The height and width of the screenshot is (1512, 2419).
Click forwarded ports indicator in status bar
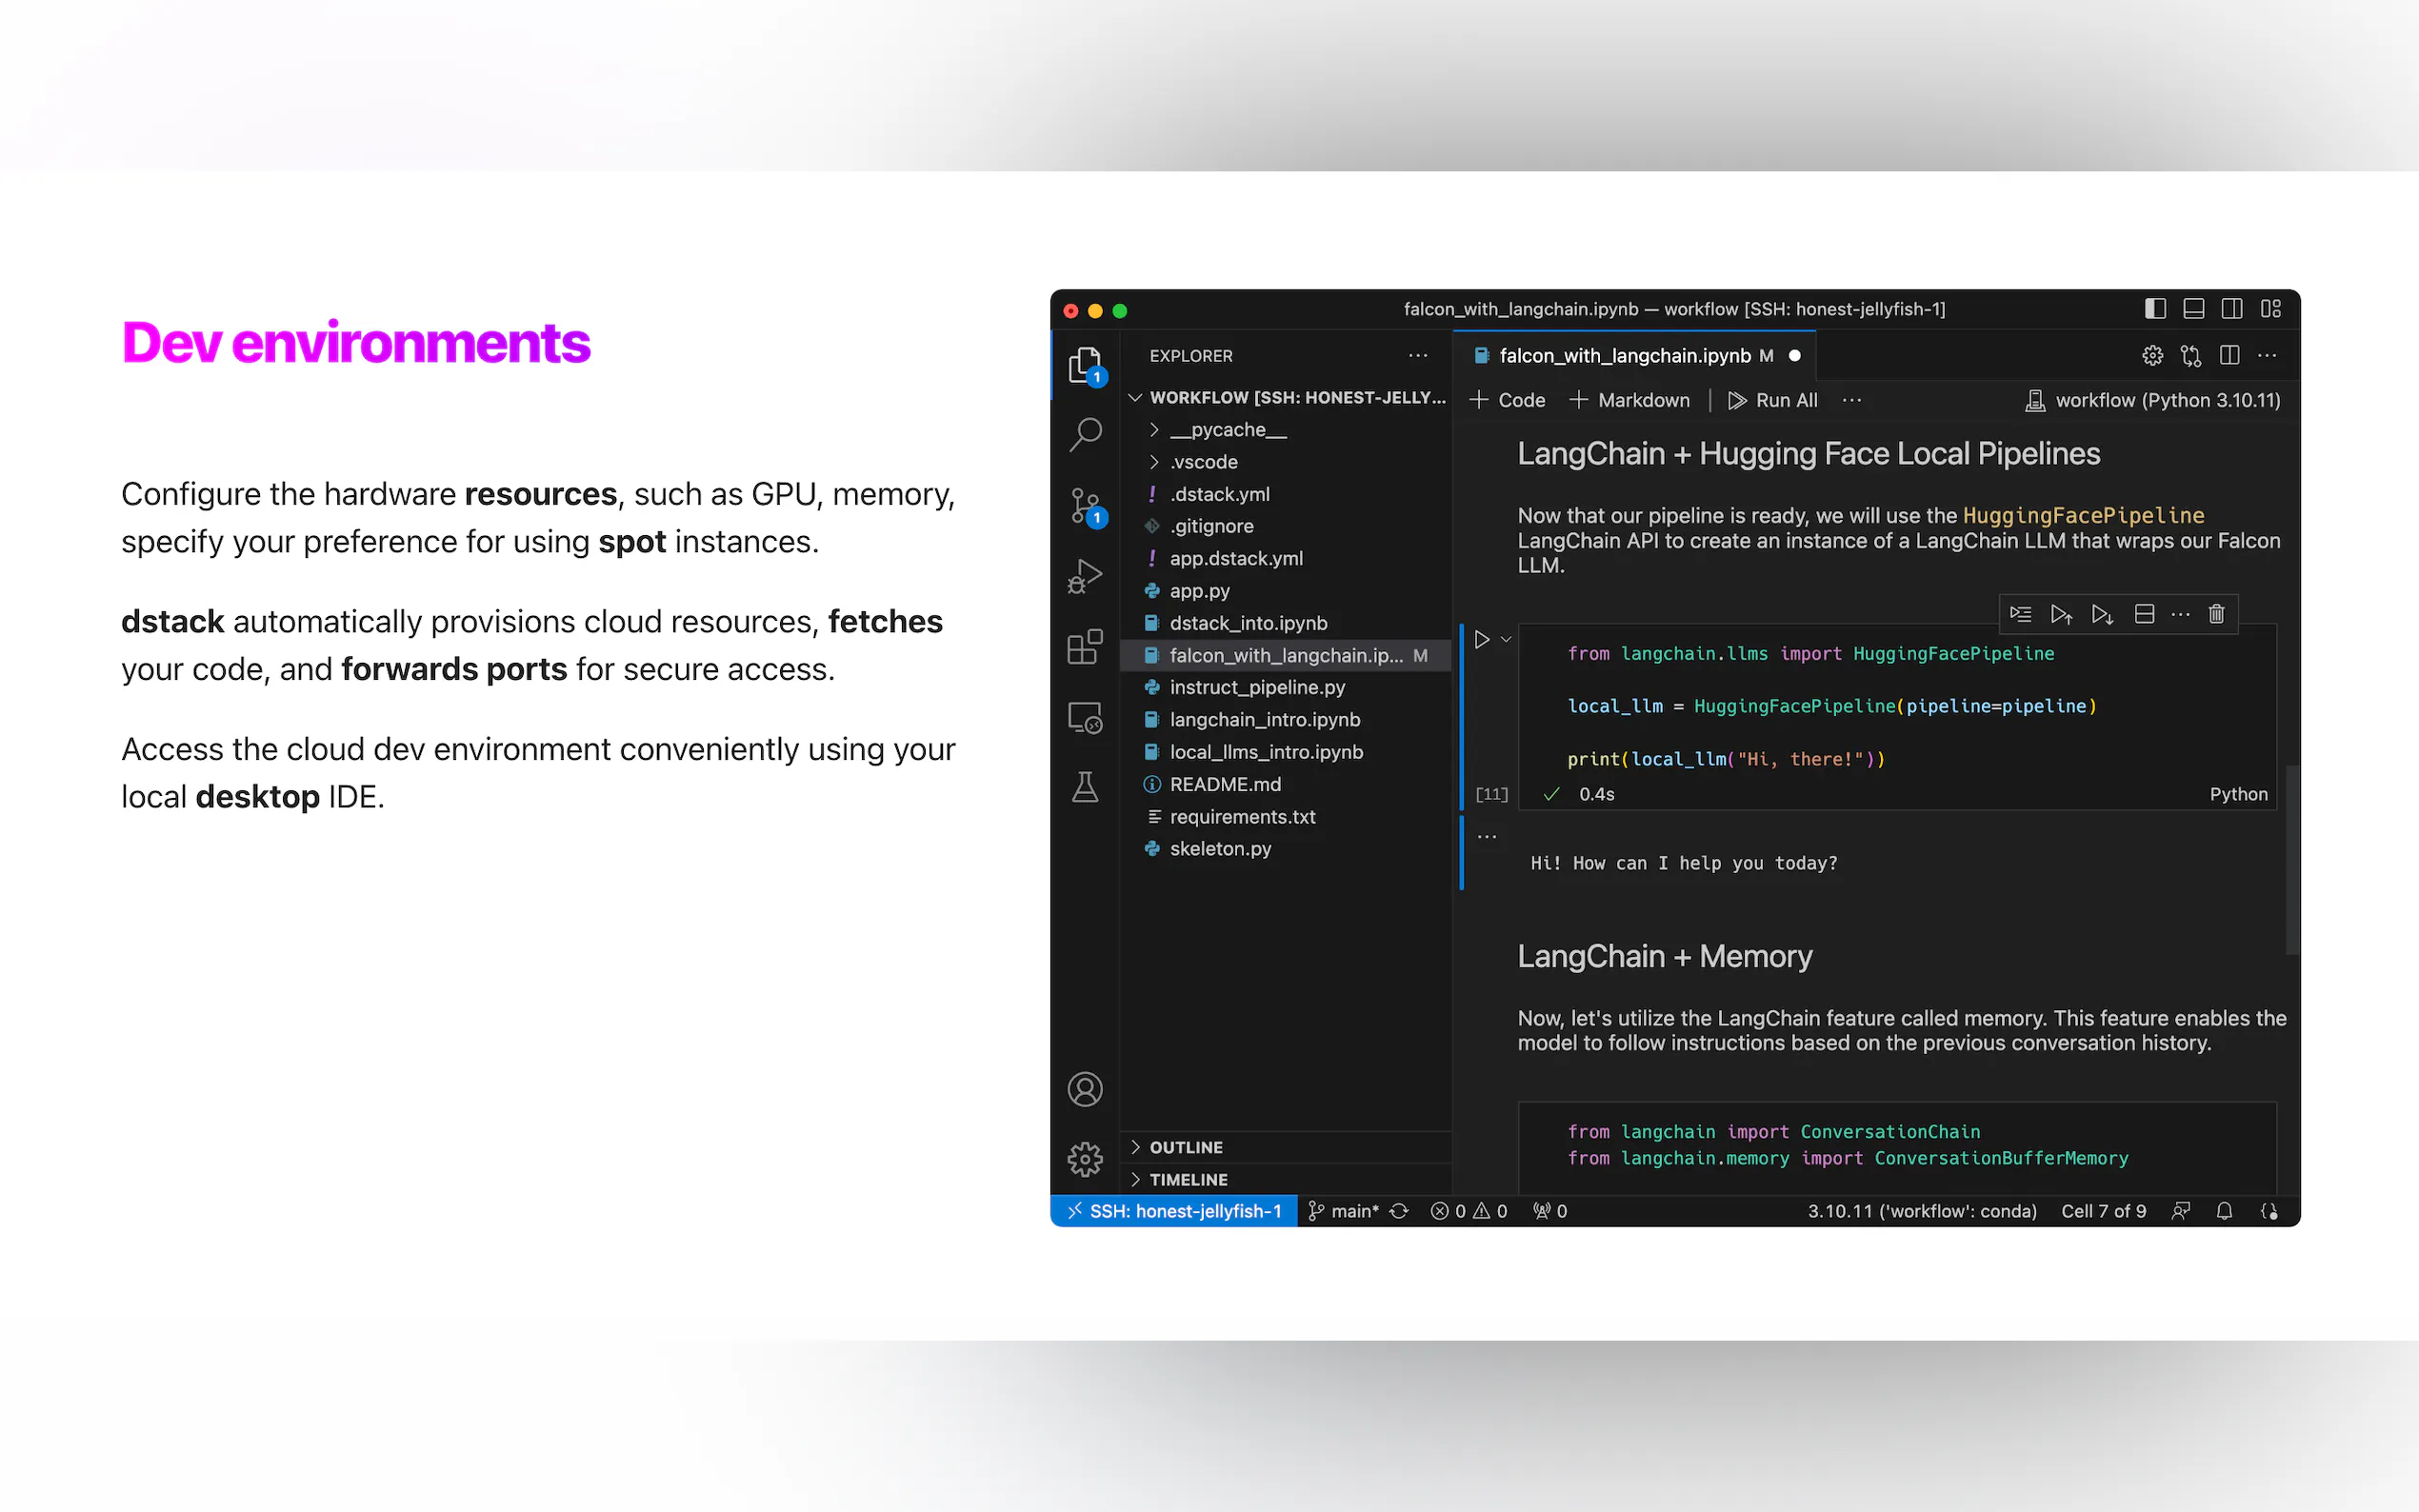tap(1550, 1211)
